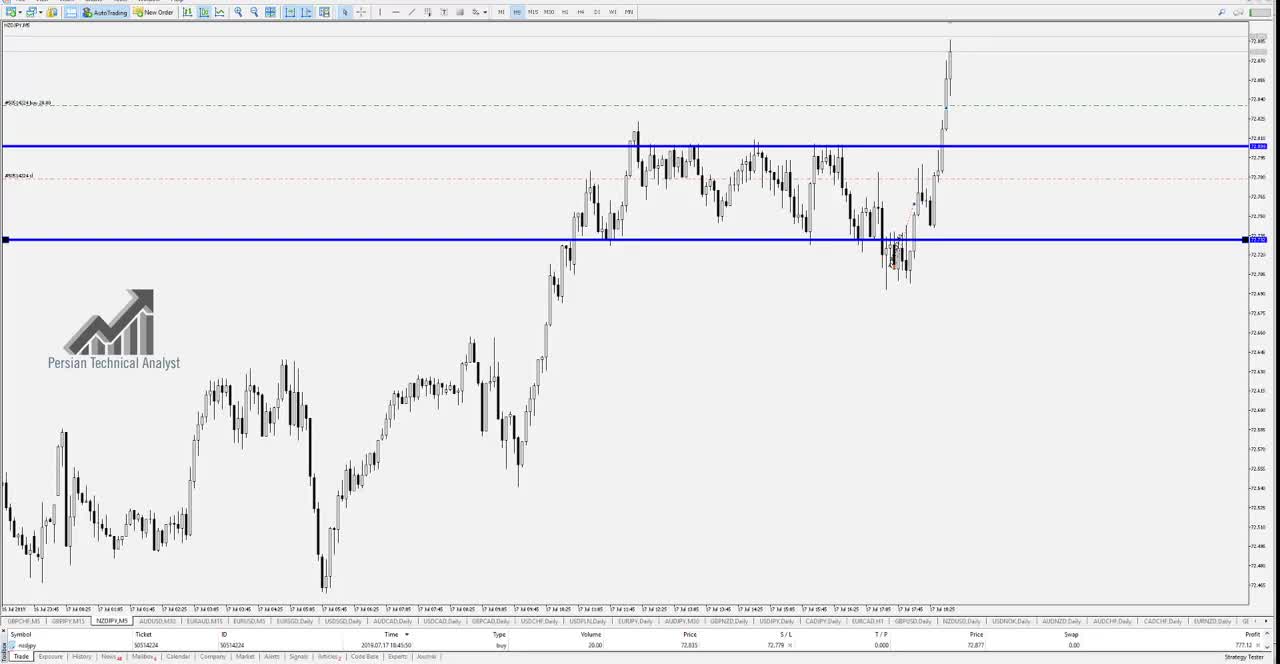Expand the New Chart dropdown arrow
The width and height of the screenshot is (1280, 664).
pyautogui.click(x=19, y=12)
